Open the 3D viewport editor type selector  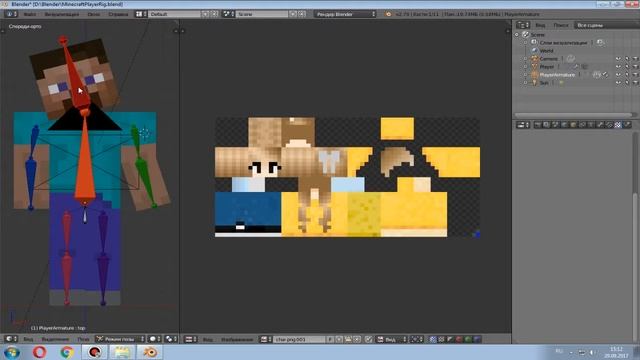(11, 339)
